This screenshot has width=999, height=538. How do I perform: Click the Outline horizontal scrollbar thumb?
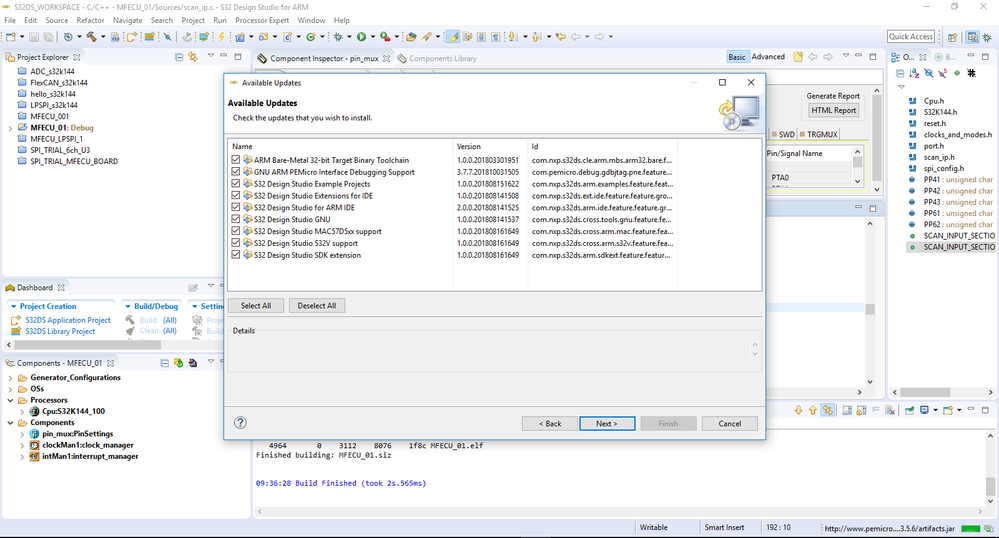(x=924, y=392)
